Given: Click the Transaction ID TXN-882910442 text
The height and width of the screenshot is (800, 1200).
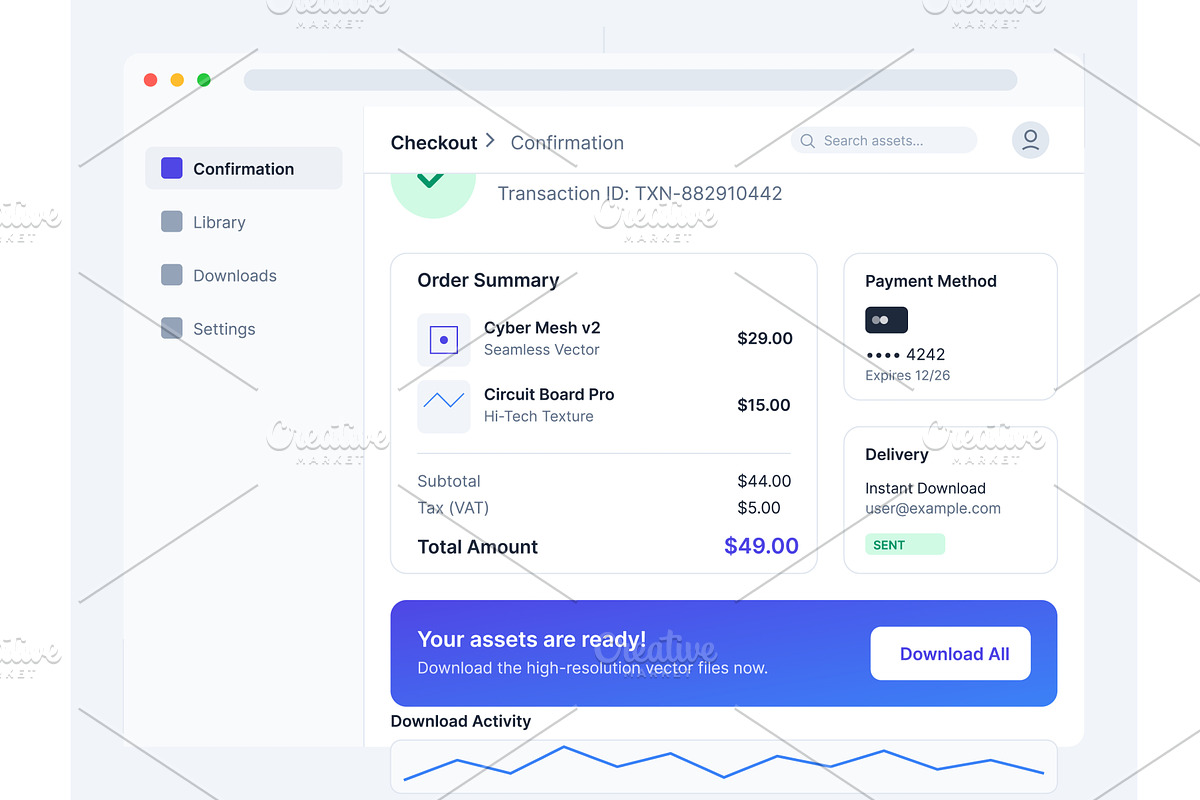Looking at the screenshot, I should [x=640, y=193].
